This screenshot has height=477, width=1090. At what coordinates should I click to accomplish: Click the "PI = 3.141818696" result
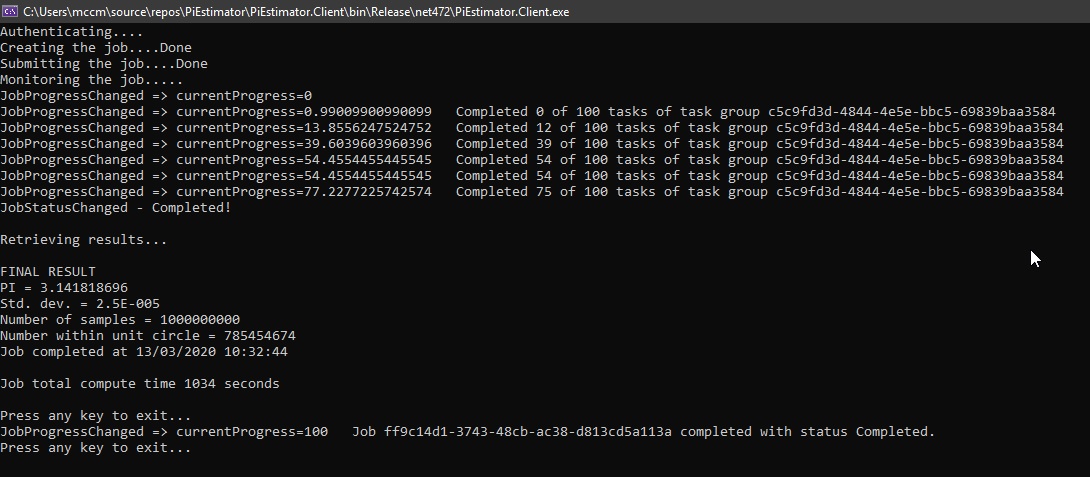tap(64, 288)
